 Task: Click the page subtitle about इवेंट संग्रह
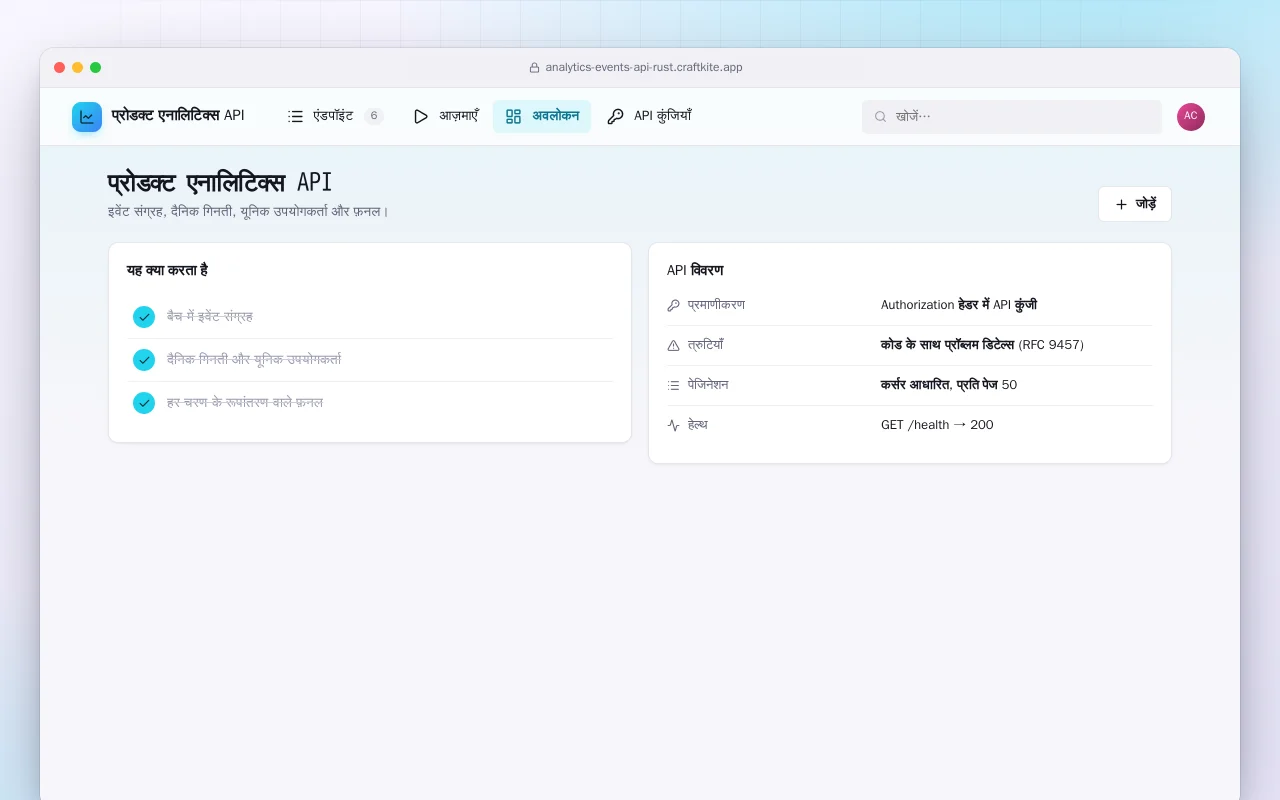[x=248, y=211]
